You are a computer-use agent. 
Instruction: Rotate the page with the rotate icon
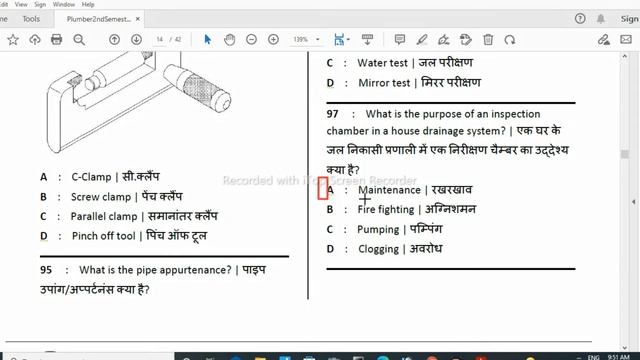(510, 40)
